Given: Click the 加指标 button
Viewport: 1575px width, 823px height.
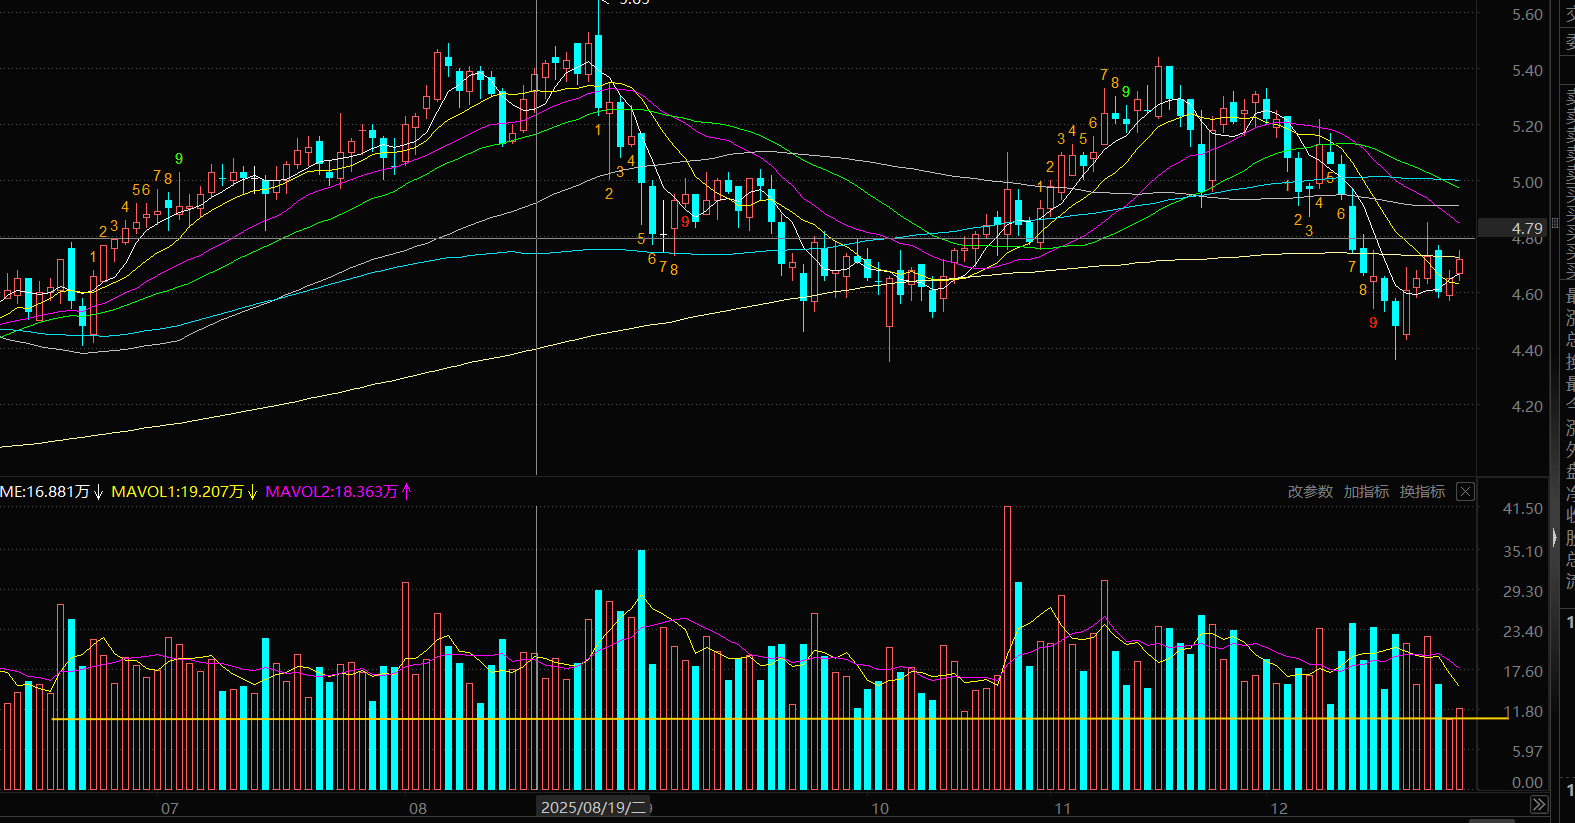Looking at the screenshot, I should (x=1366, y=492).
